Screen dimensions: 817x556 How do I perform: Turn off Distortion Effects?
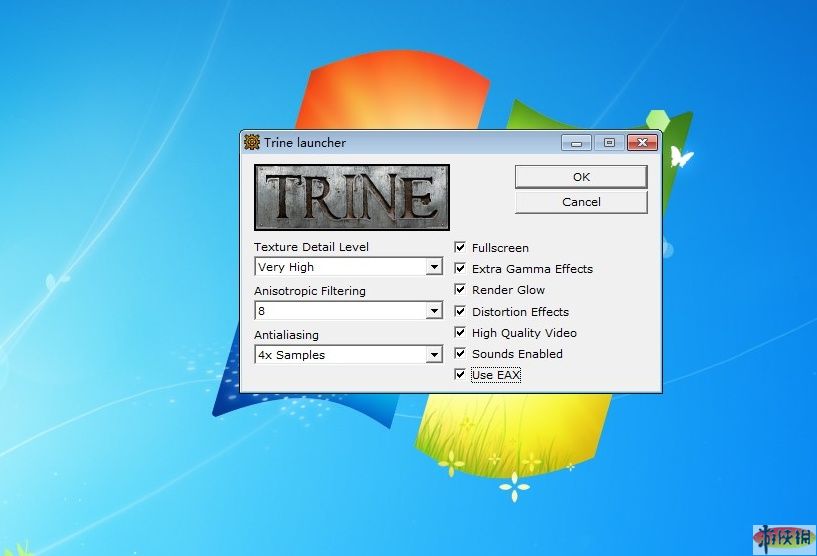tap(460, 311)
